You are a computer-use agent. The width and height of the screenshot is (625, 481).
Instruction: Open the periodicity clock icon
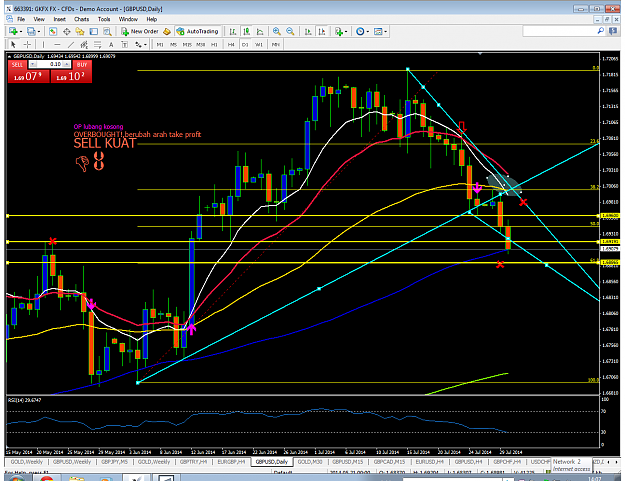tap(360, 31)
